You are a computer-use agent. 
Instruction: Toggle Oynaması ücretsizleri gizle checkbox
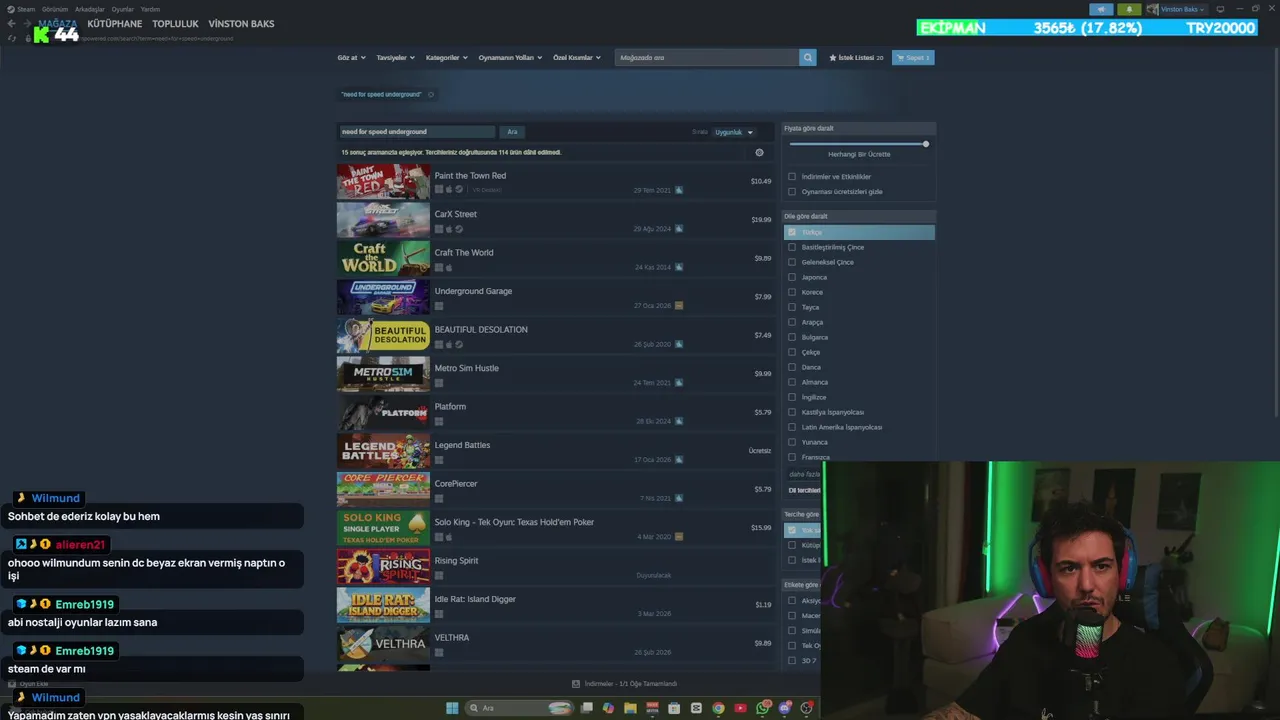pos(792,192)
